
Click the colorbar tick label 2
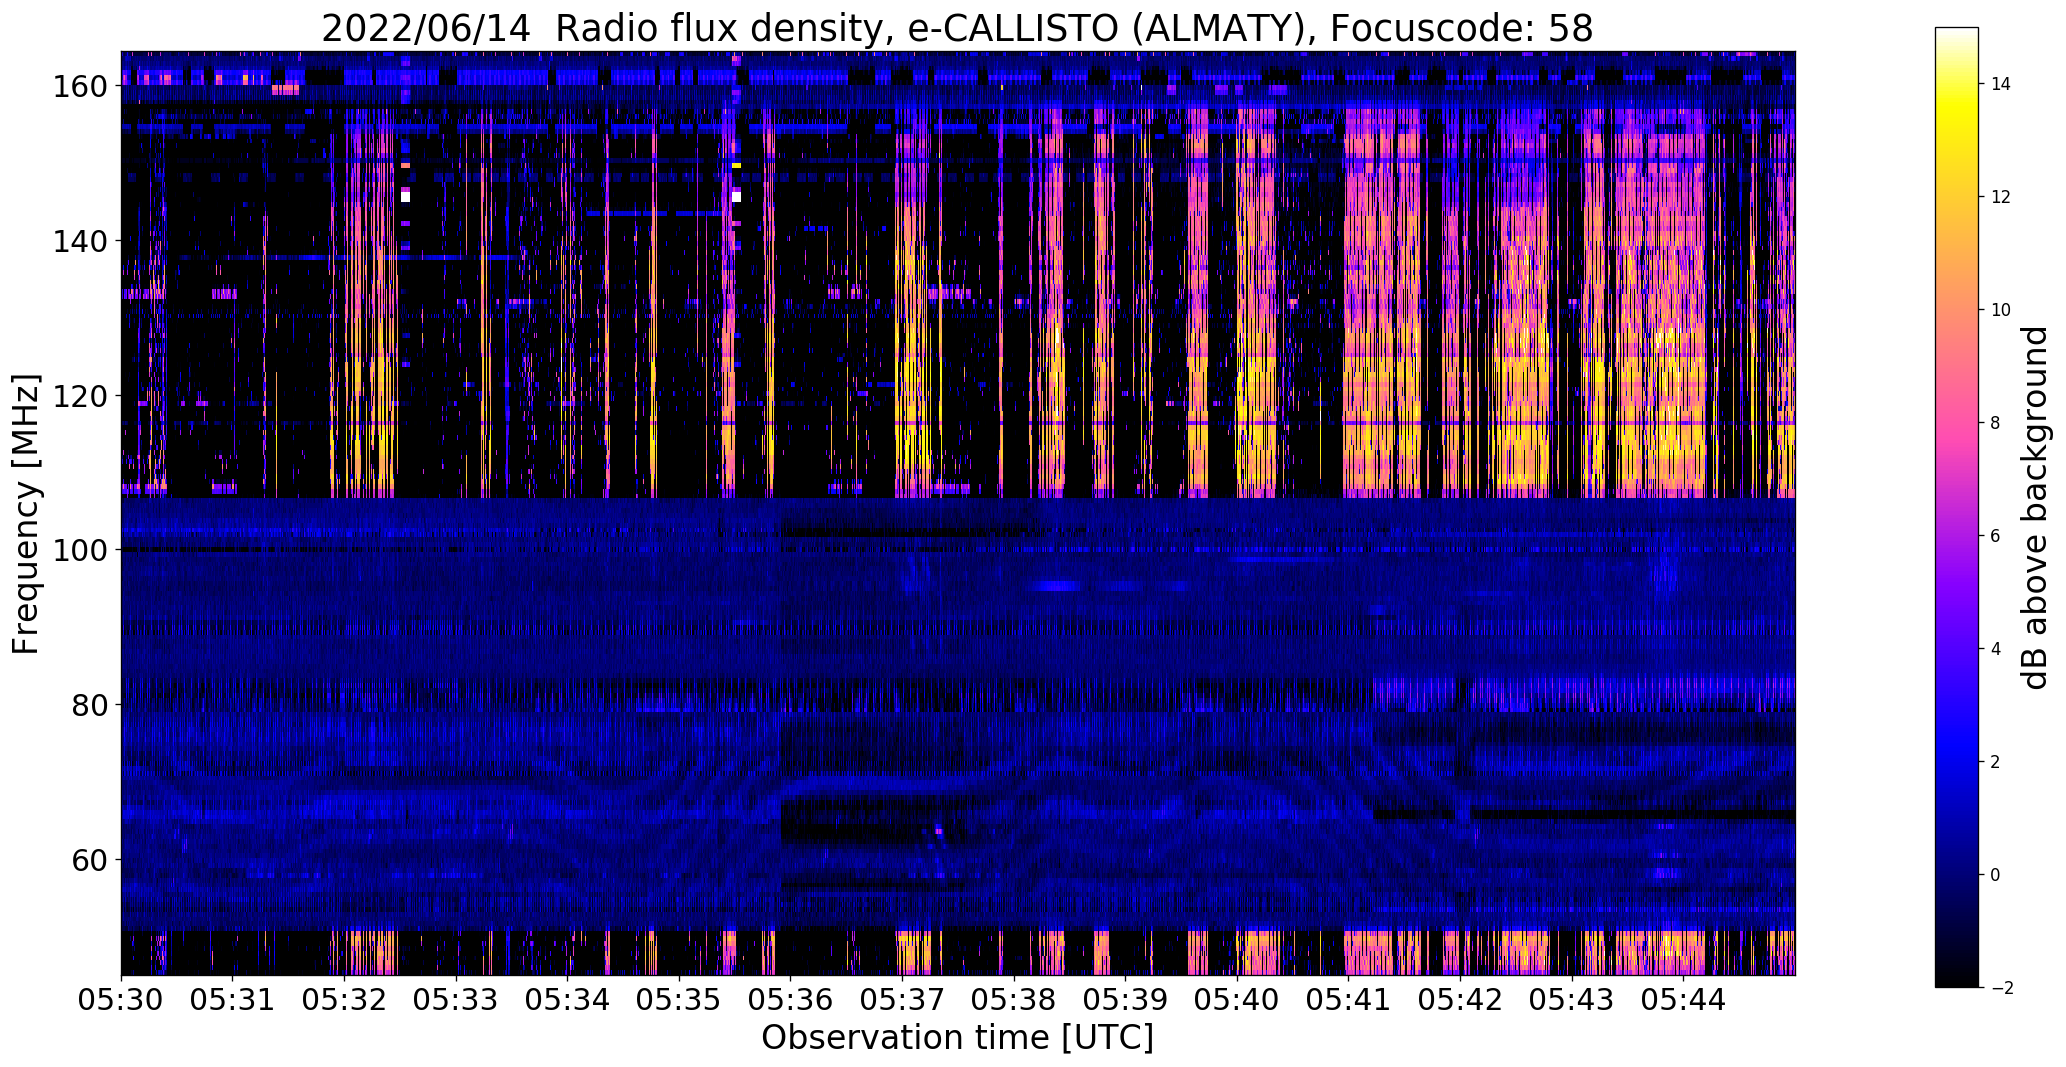tap(1996, 762)
